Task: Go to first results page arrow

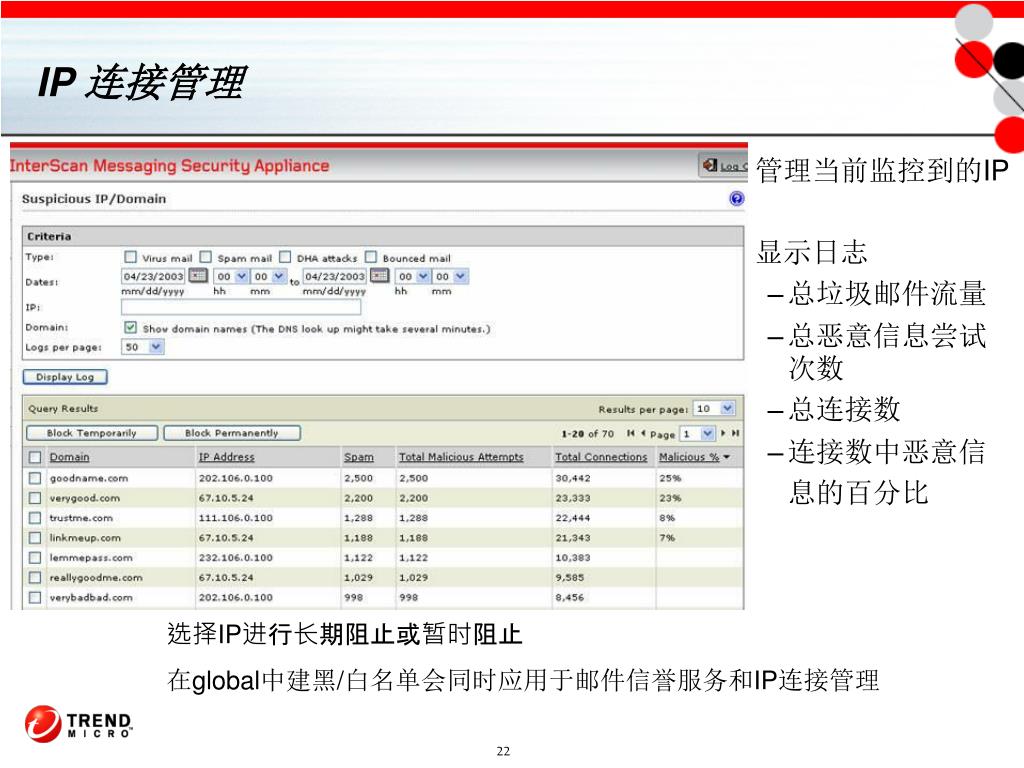Action: (630, 433)
